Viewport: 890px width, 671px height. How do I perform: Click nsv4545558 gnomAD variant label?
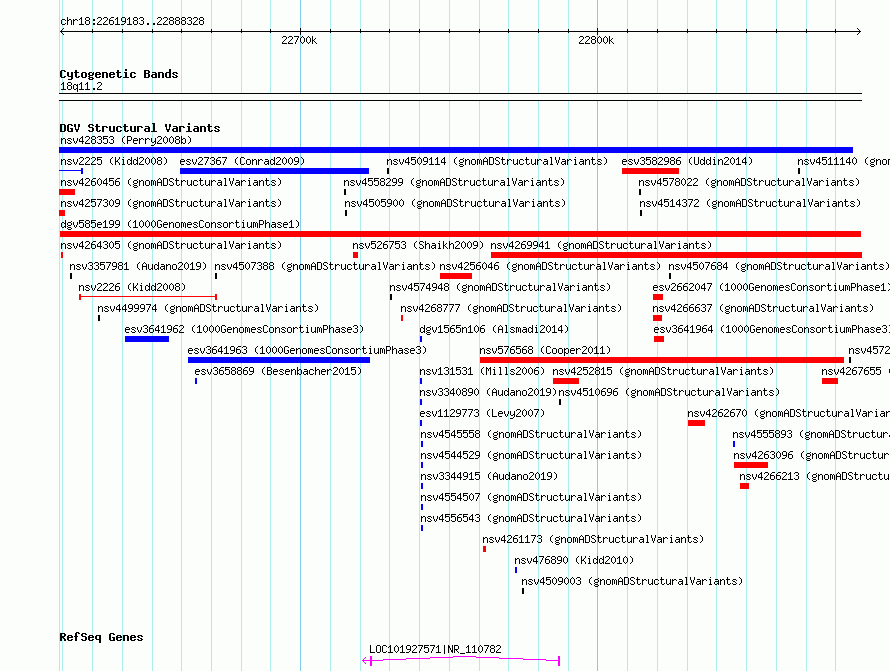[x=531, y=434]
